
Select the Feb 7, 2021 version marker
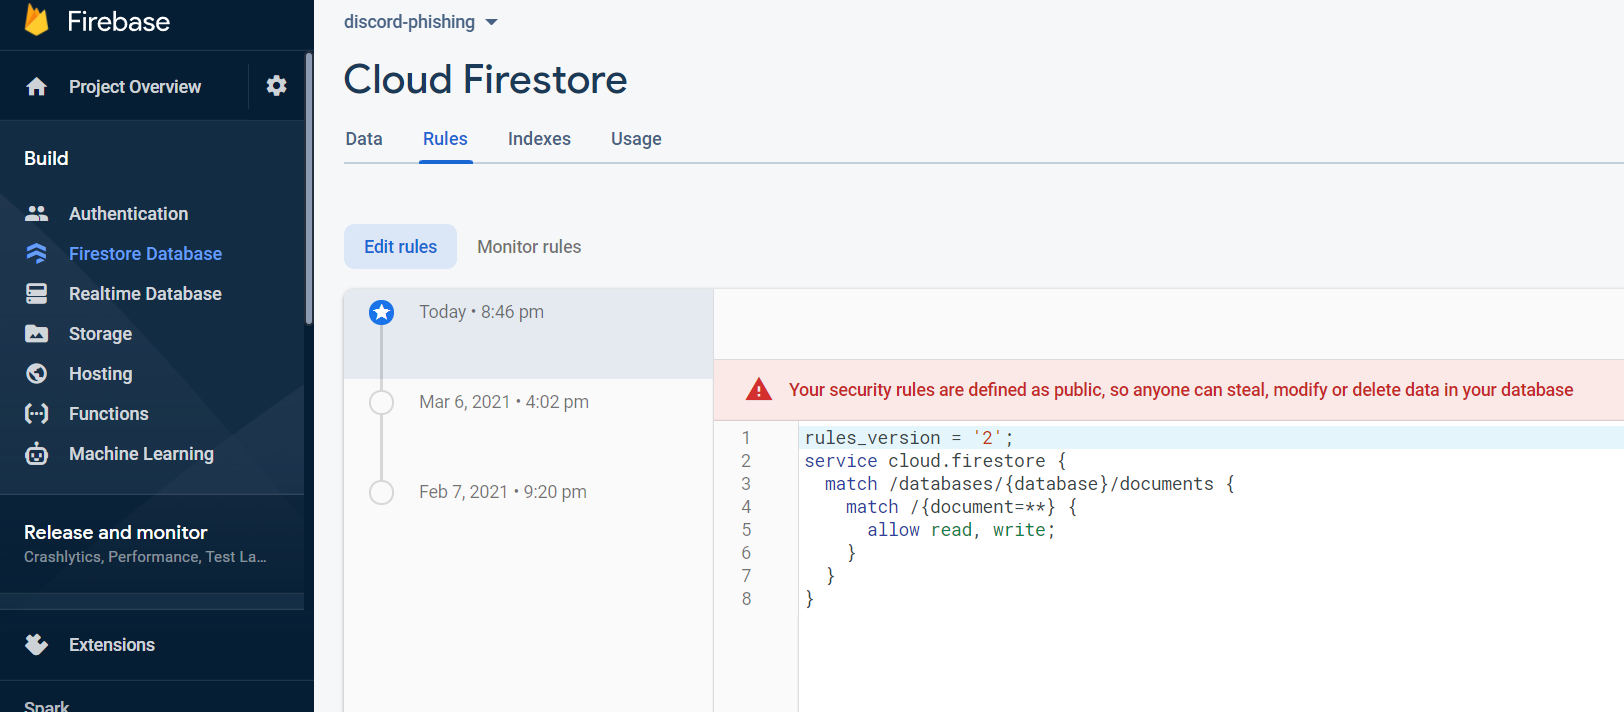(381, 492)
